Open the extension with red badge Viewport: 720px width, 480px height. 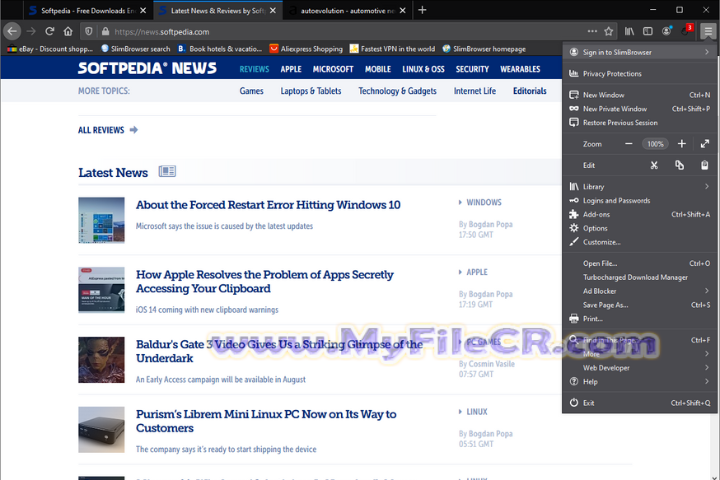[x=686, y=31]
